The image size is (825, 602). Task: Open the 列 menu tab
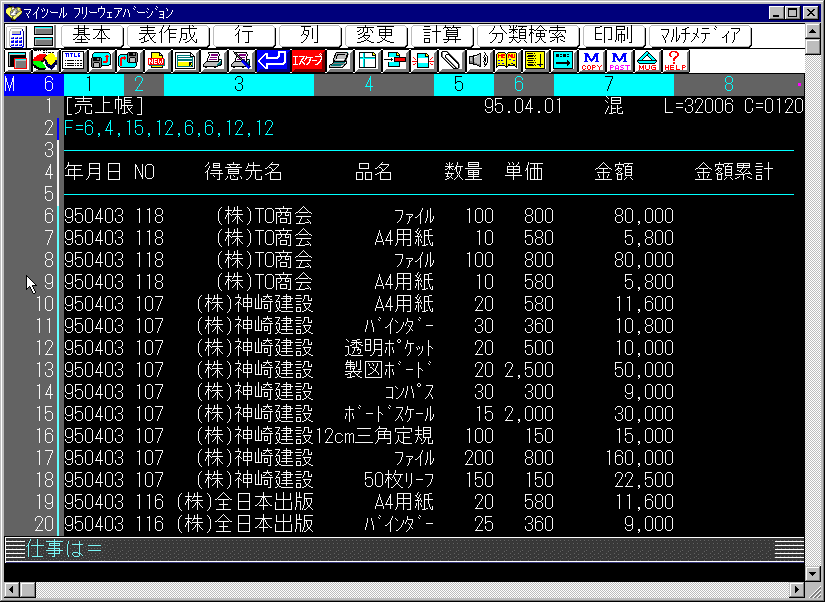(x=309, y=36)
